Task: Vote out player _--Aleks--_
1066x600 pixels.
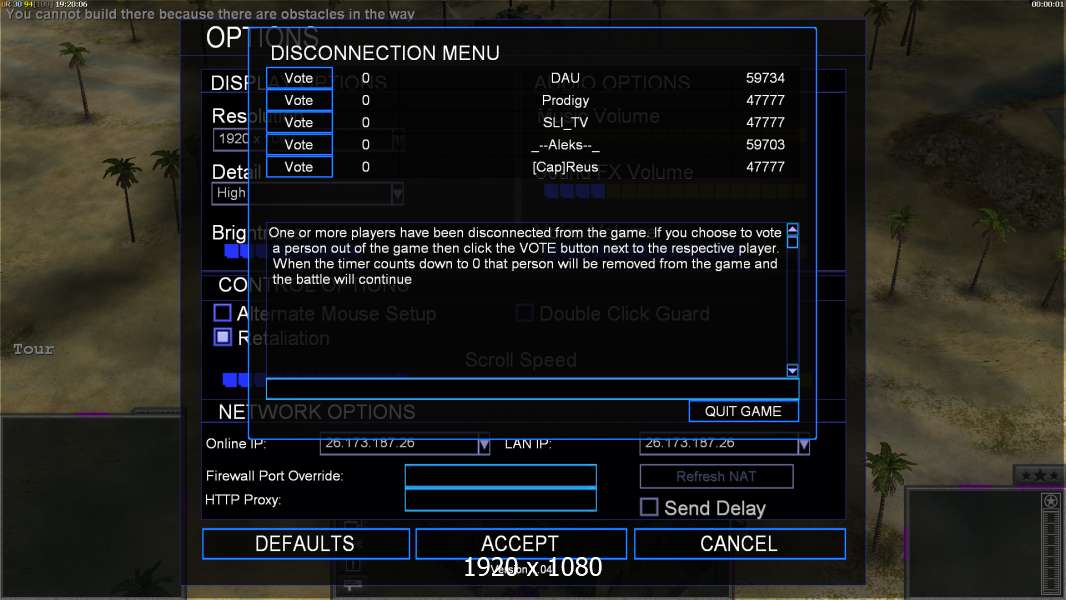Action: [x=299, y=145]
